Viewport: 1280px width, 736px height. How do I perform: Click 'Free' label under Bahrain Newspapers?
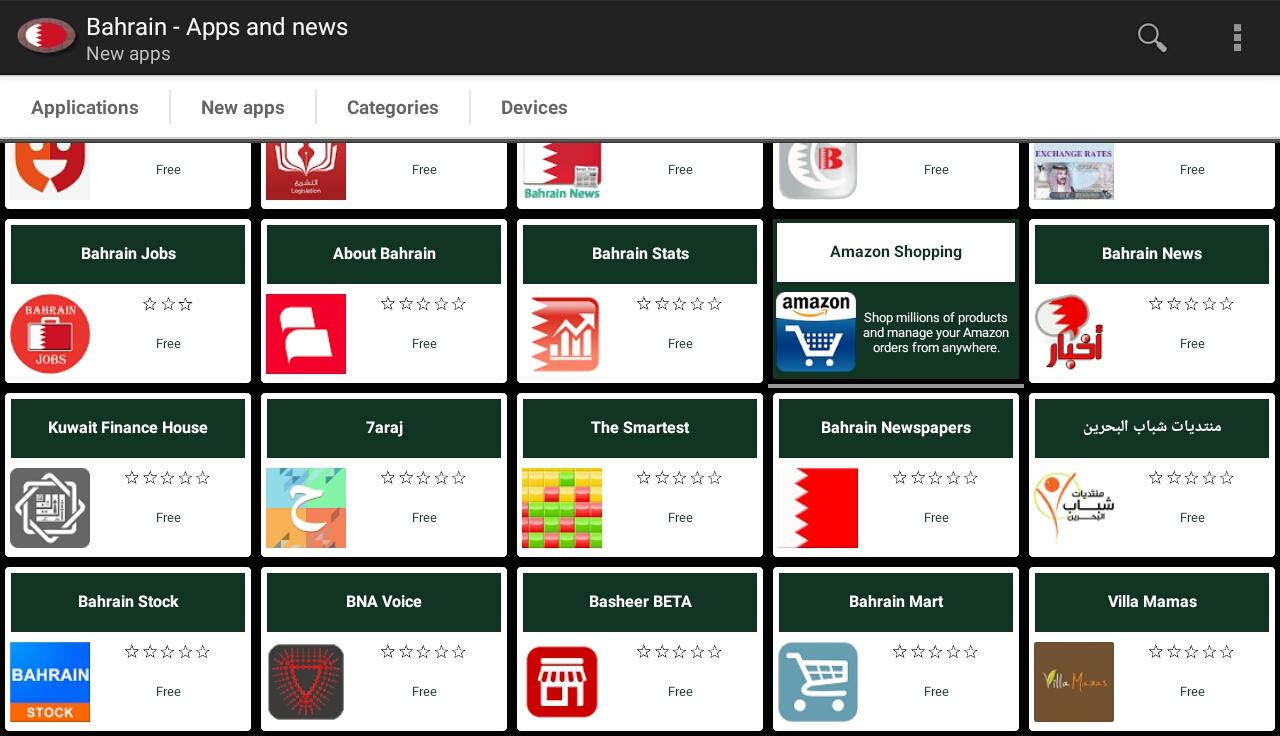936,518
